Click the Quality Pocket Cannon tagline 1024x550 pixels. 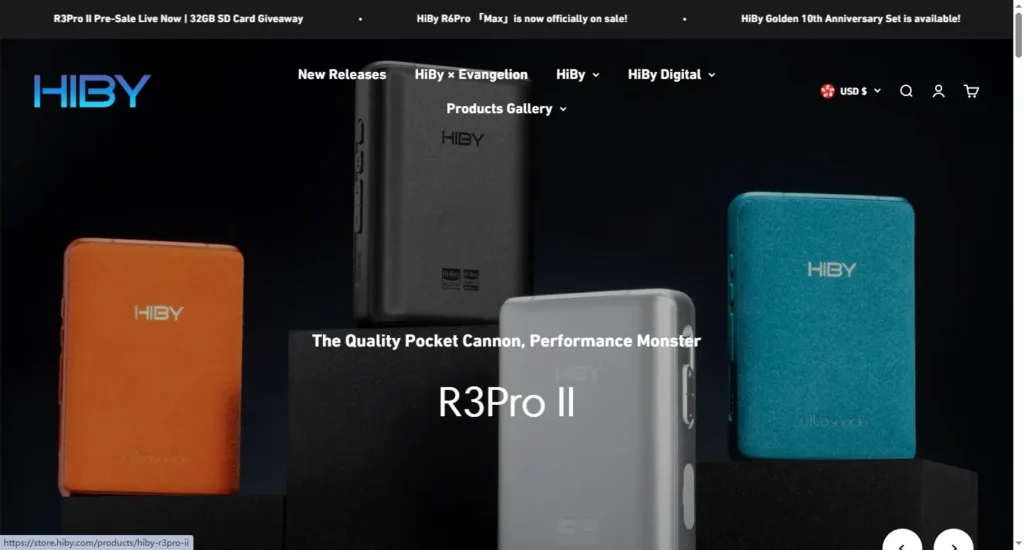coord(506,341)
